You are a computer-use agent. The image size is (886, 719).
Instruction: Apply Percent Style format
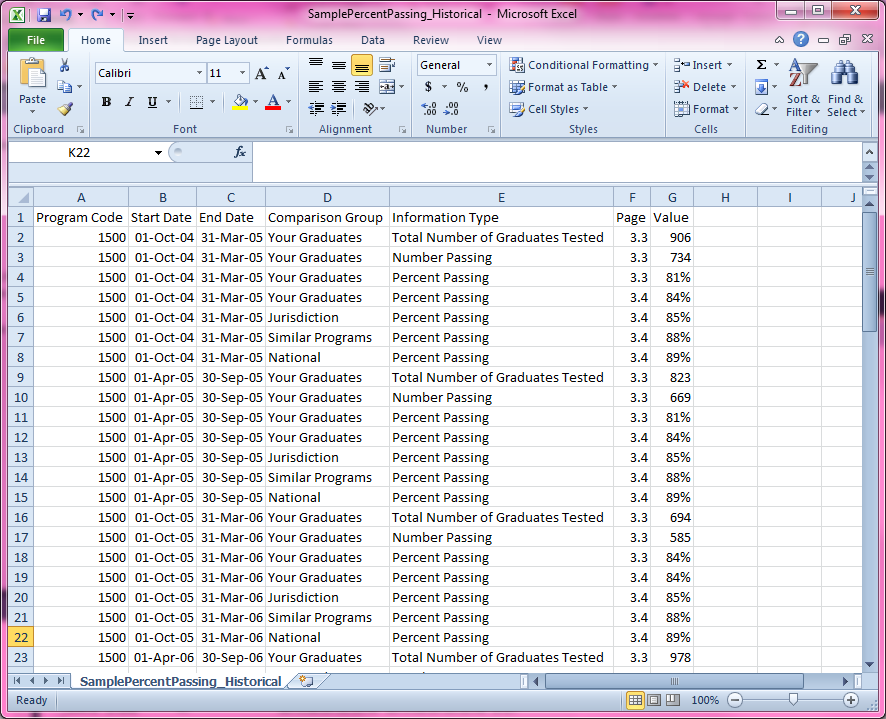[462, 86]
